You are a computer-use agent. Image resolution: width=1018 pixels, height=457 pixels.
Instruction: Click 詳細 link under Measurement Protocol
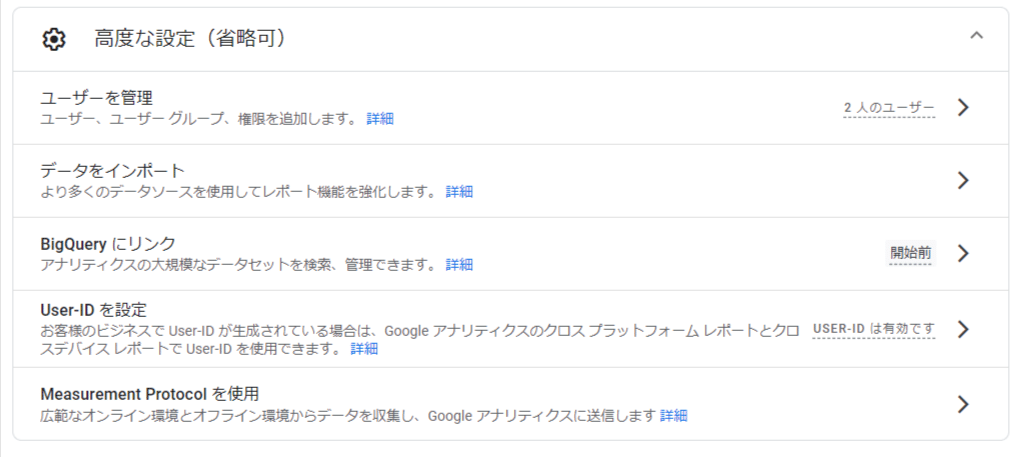(x=674, y=415)
